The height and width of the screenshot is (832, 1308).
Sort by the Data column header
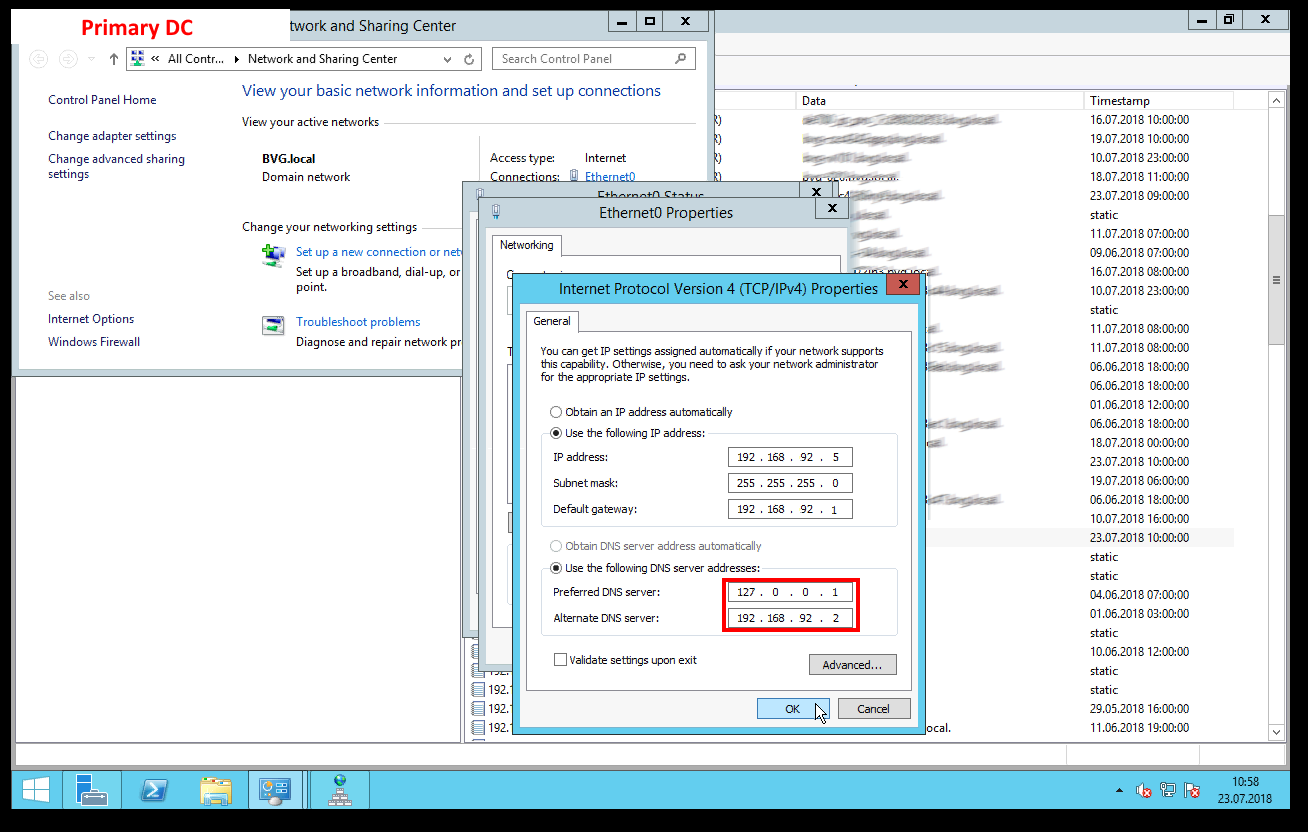(x=940, y=101)
